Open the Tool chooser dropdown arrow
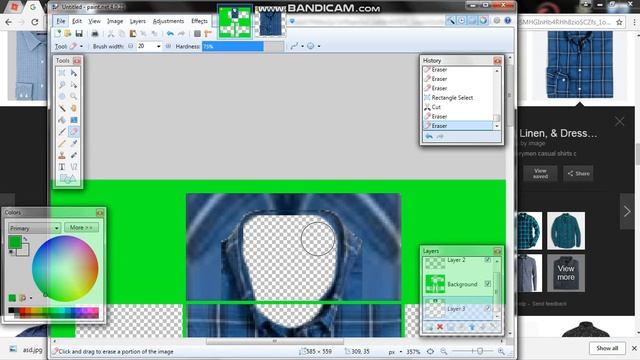Image resolution: width=640 pixels, height=360 pixels. [x=81, y=47]
